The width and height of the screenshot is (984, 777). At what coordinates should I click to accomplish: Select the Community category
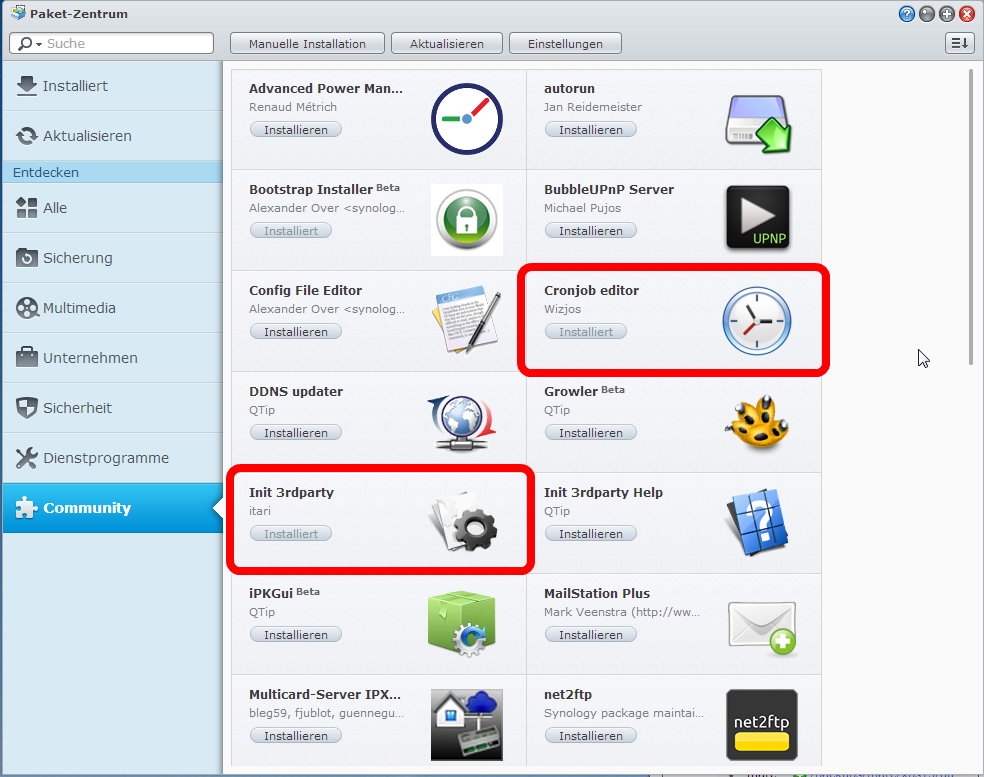click(x=112, y=508)
